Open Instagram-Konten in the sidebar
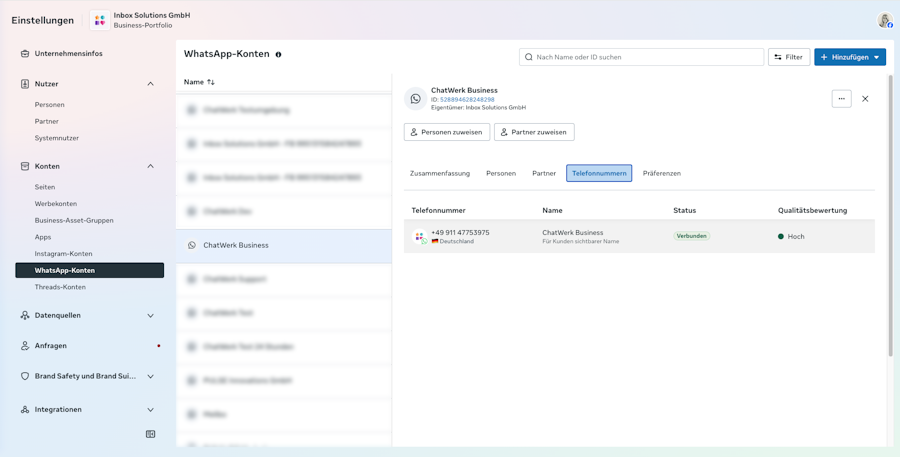This screenshot has width=900, height=457. tap(63, 254)
